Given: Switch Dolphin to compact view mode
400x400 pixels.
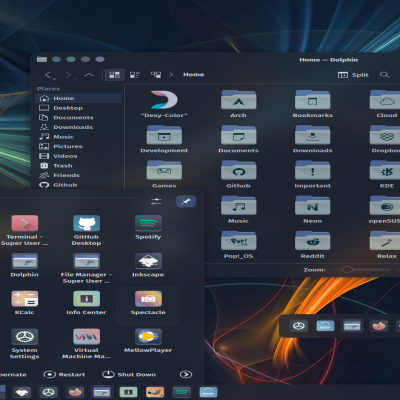Looking at the screenshot, I should [135, 75].
